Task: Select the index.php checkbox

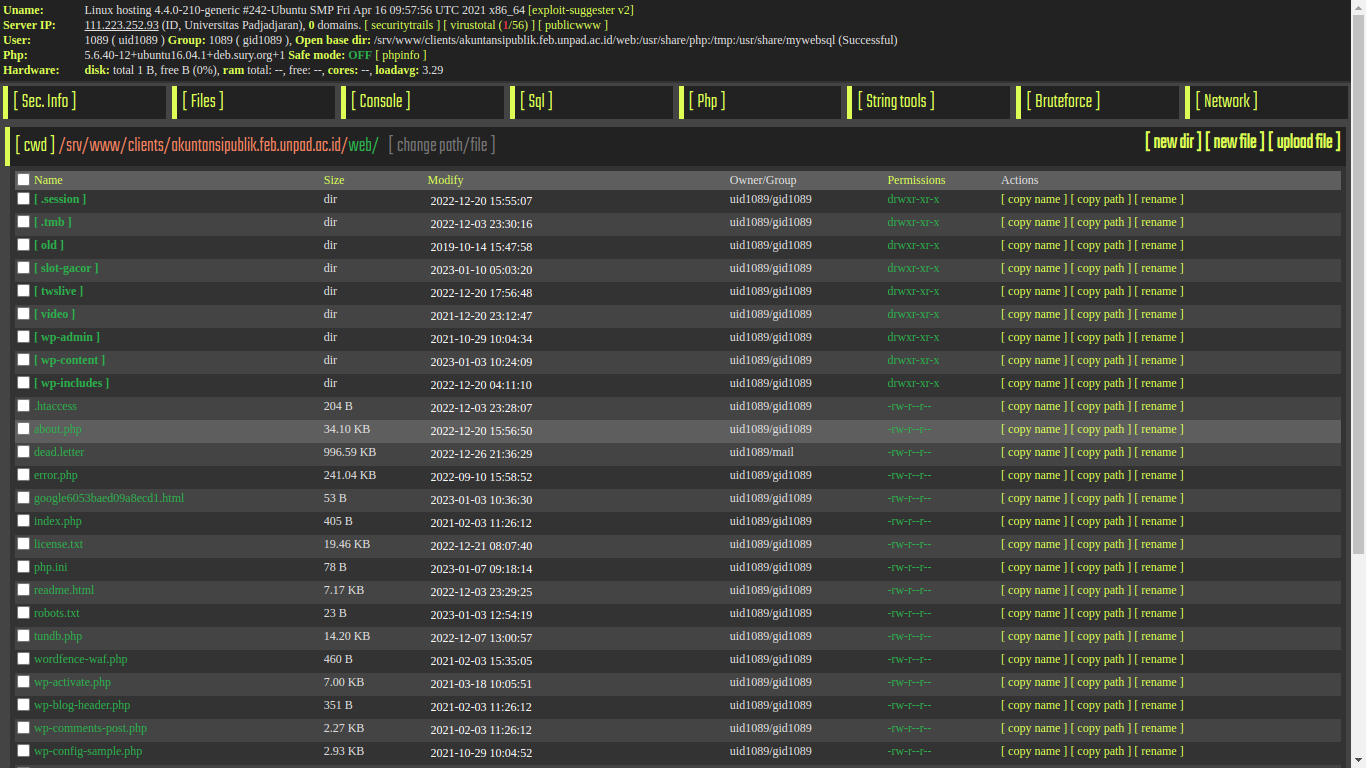Action: click(x=23, y=521)
